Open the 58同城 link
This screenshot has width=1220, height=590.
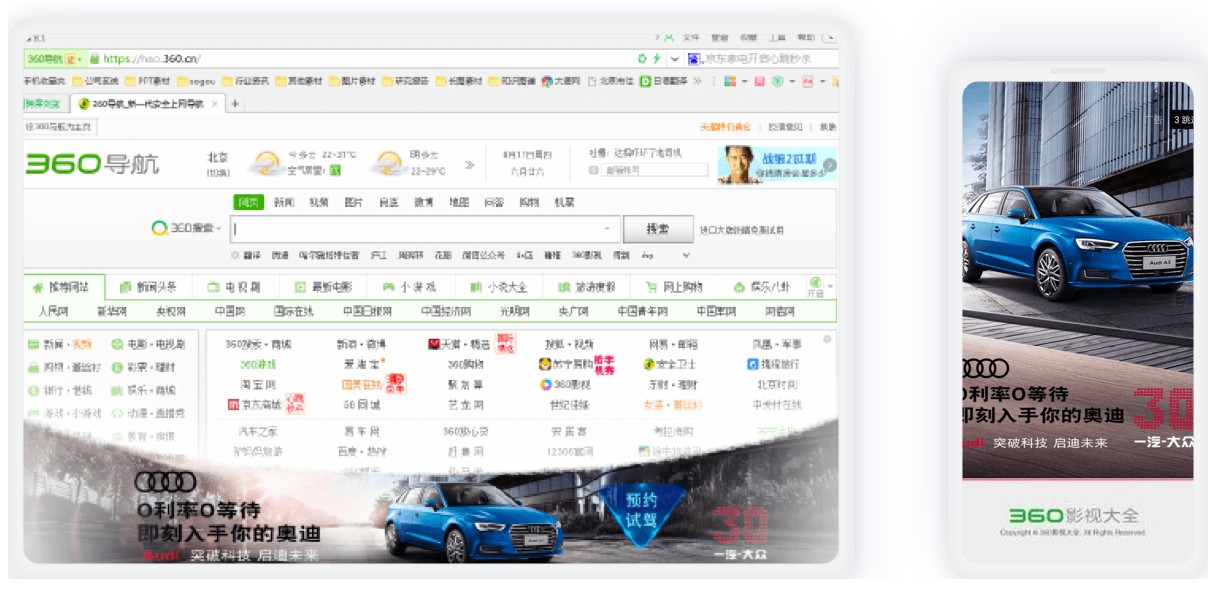361,405
